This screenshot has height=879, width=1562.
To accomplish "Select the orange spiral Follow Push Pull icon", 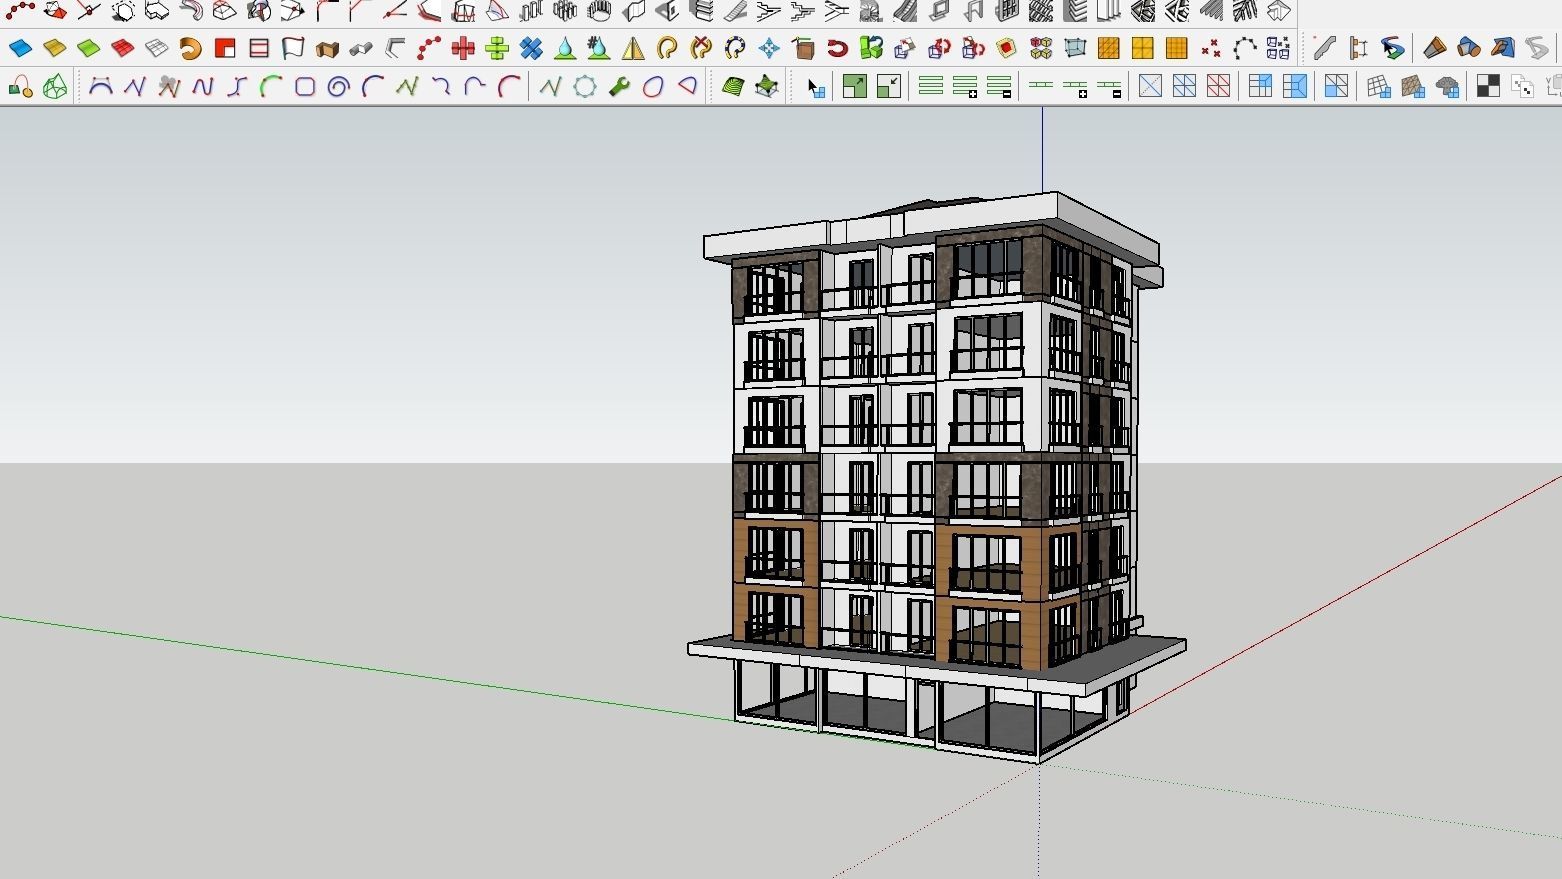I will pos(190,48).
